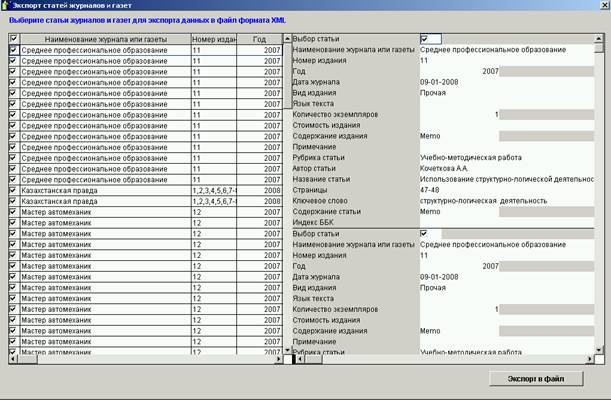Click the "Кочеткова А.А." author value

click(444, 168)
